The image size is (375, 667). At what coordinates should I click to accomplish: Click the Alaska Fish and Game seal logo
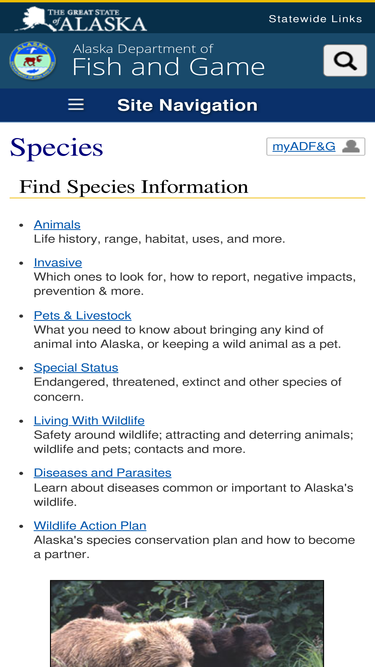32,61
